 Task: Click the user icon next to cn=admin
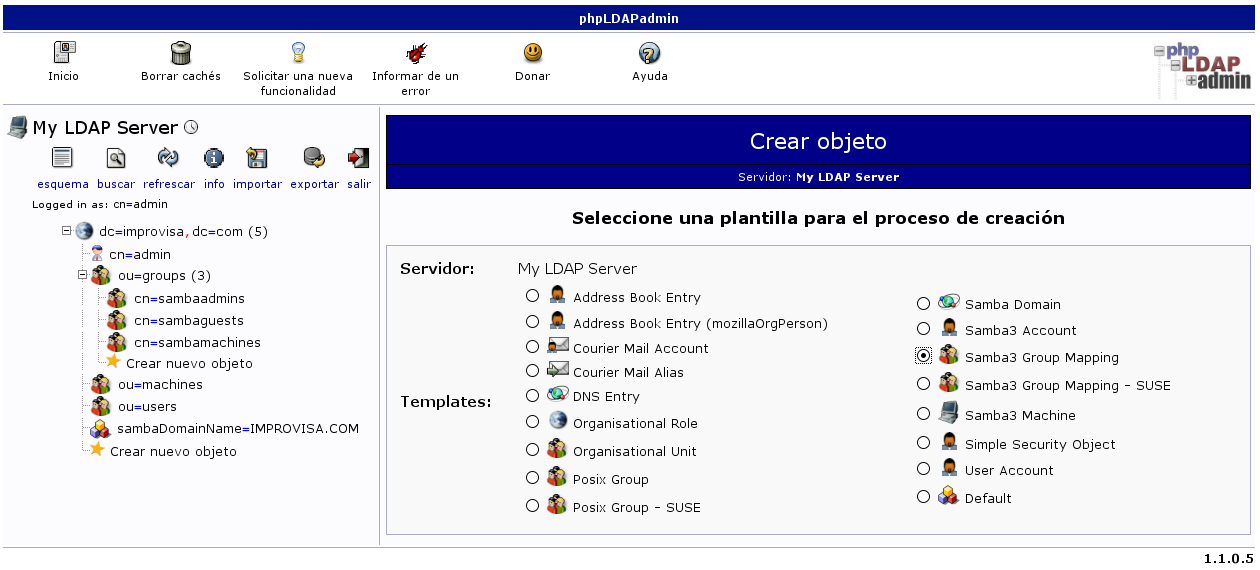[97, 254]
